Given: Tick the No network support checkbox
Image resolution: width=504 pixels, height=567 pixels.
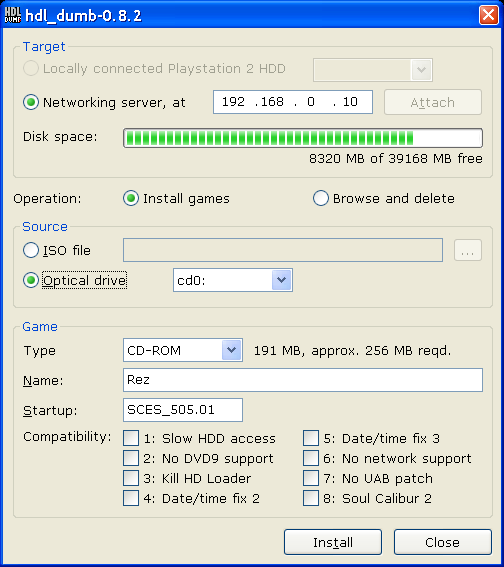Looking at the screenshot, I should [311, 458].
